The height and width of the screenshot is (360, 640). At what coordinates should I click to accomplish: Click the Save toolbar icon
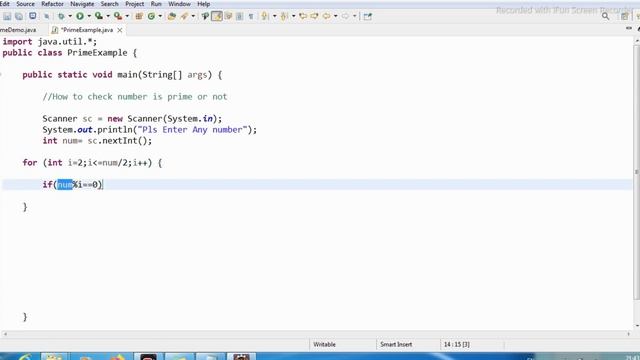7,16
